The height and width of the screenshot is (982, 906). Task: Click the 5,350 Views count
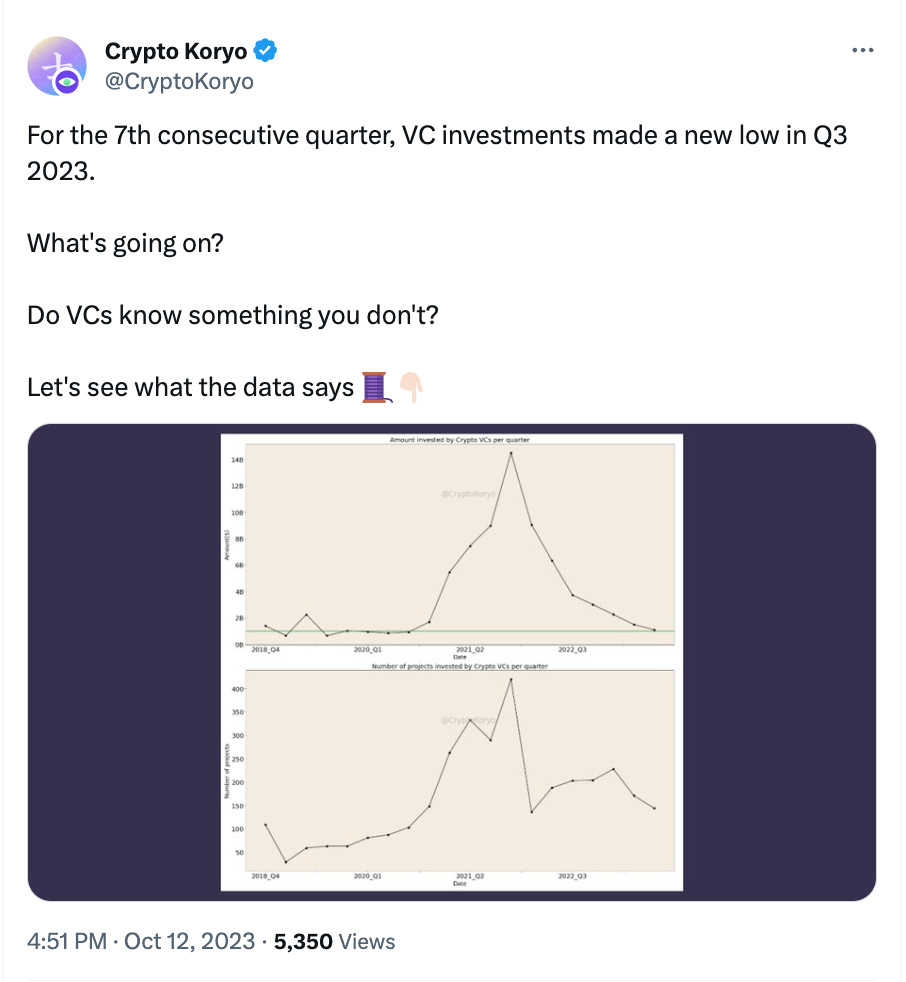point(334,941)
